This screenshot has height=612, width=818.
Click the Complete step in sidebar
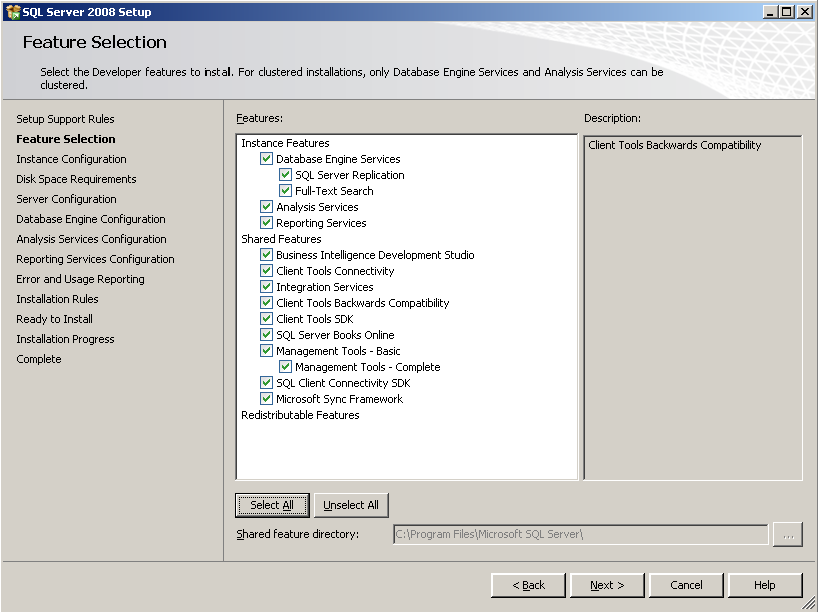coord(39,359)
